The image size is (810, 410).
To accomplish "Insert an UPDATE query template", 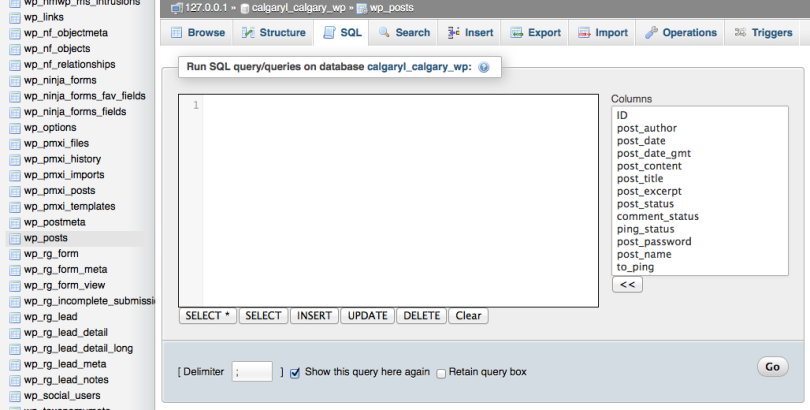I will coord(367,316).
